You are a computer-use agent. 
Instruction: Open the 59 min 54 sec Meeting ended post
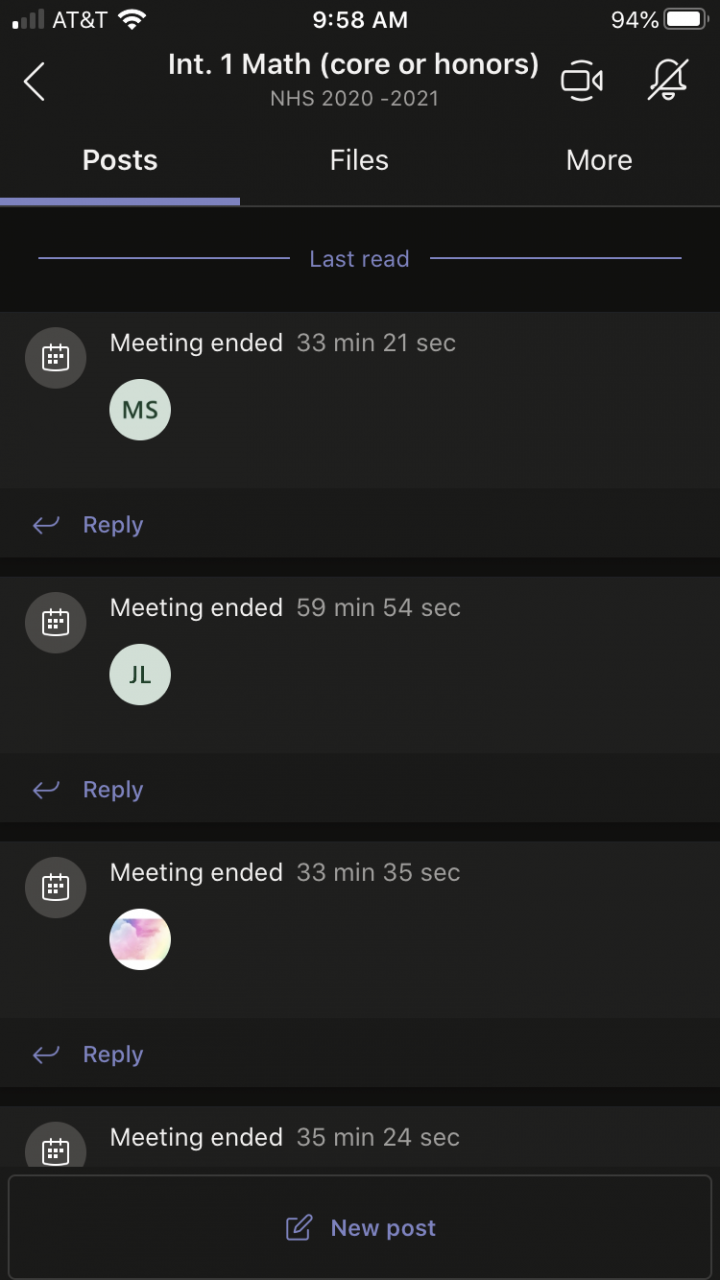(x=285, y=608)
